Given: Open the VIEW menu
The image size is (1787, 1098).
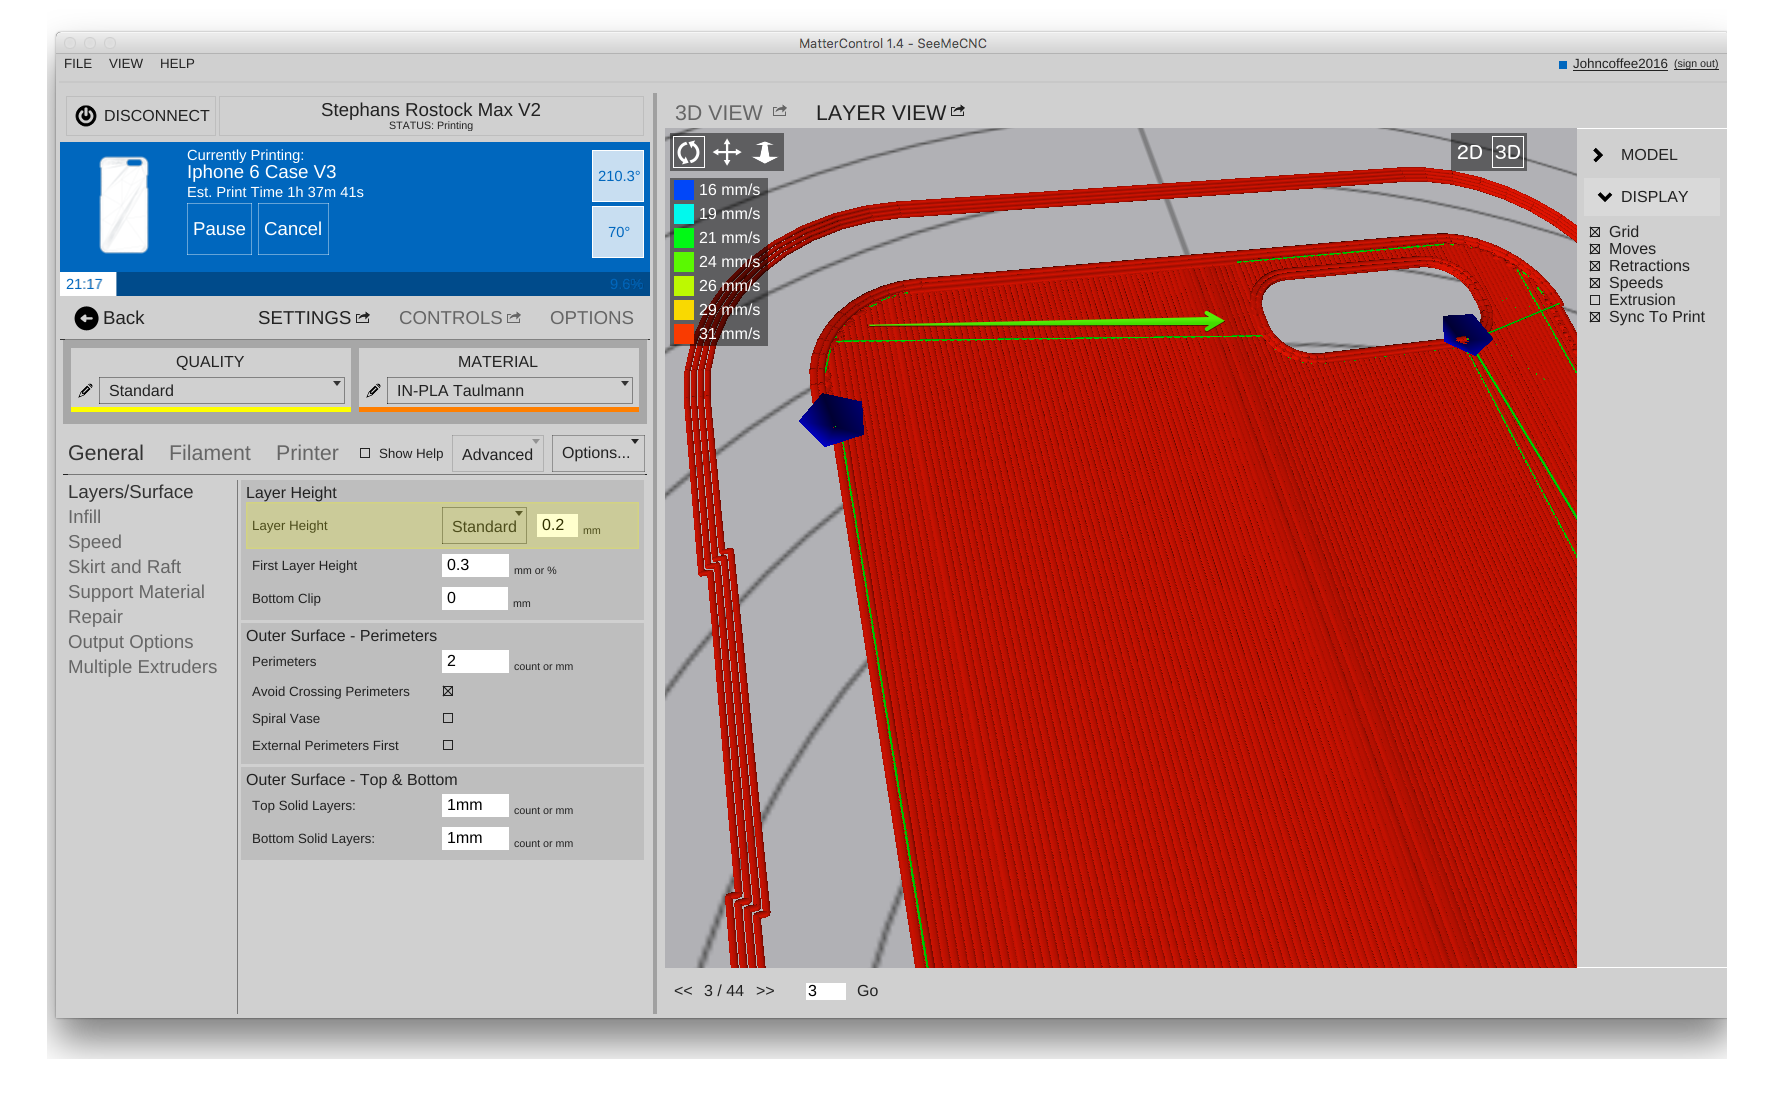Looking at the screenshot, I should [x=126, y=63].
